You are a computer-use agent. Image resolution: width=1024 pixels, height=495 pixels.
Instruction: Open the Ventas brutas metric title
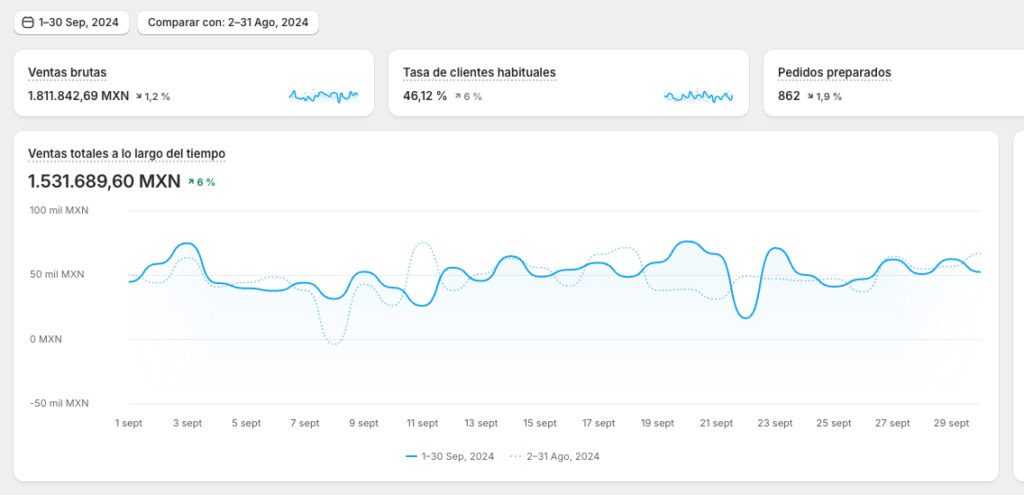click(x=67, y=73)
